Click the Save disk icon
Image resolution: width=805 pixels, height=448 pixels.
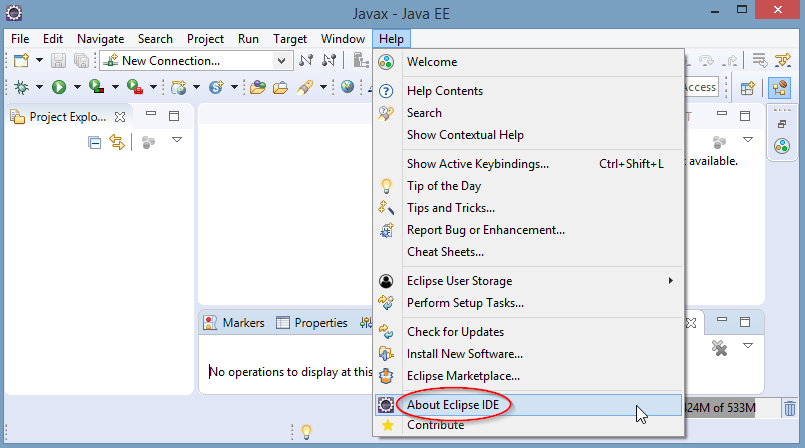(x=58, y=61)
